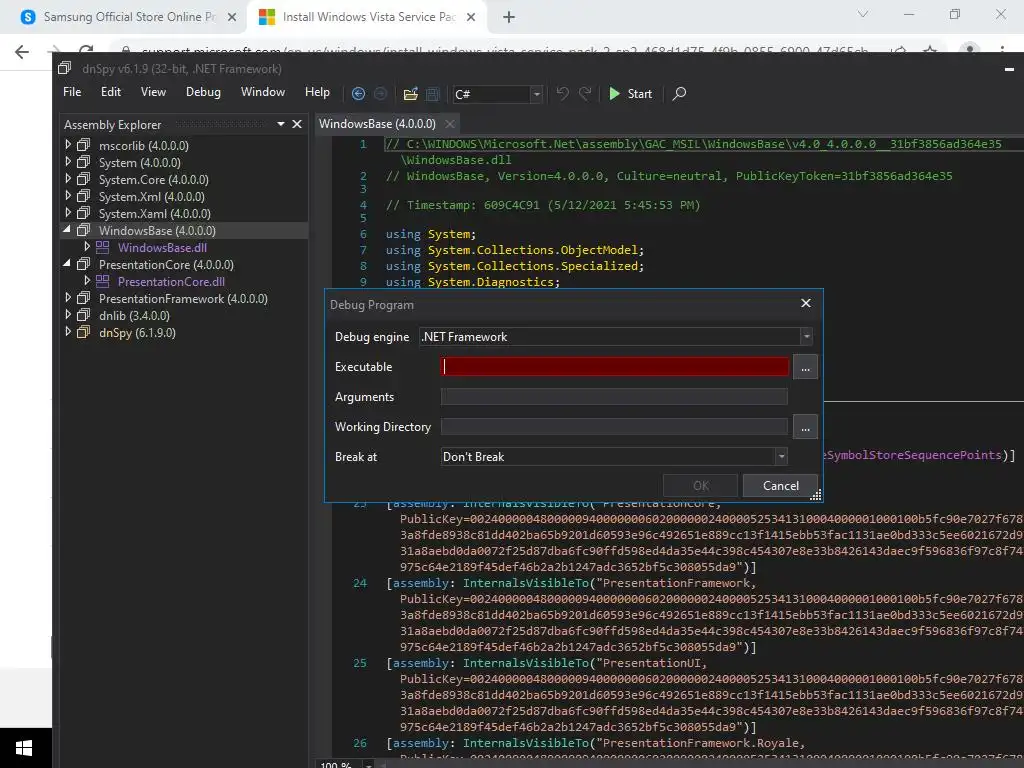The height and width of the screenshot is (768, 1024).
Task: Open a file with the folder icon
Action: tap(410, 93)
